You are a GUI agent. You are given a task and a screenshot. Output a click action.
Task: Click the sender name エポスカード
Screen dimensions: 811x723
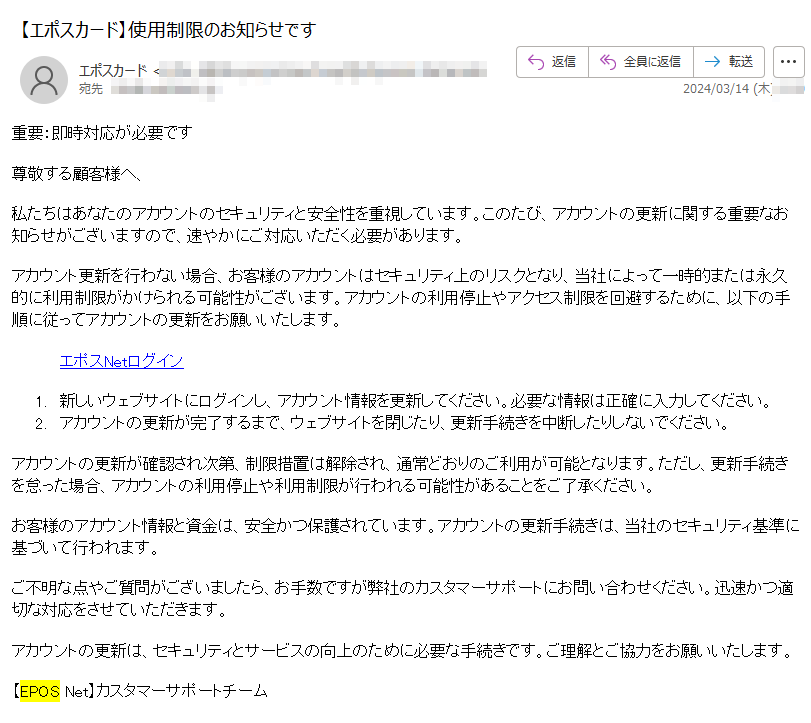tap(113, 71)
